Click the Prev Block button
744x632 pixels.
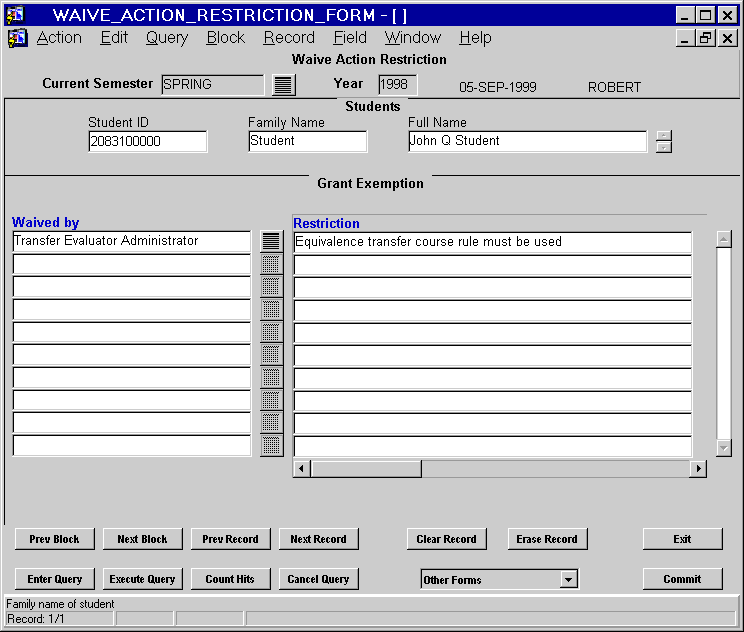pyautogui.click(x=55, y=539)
